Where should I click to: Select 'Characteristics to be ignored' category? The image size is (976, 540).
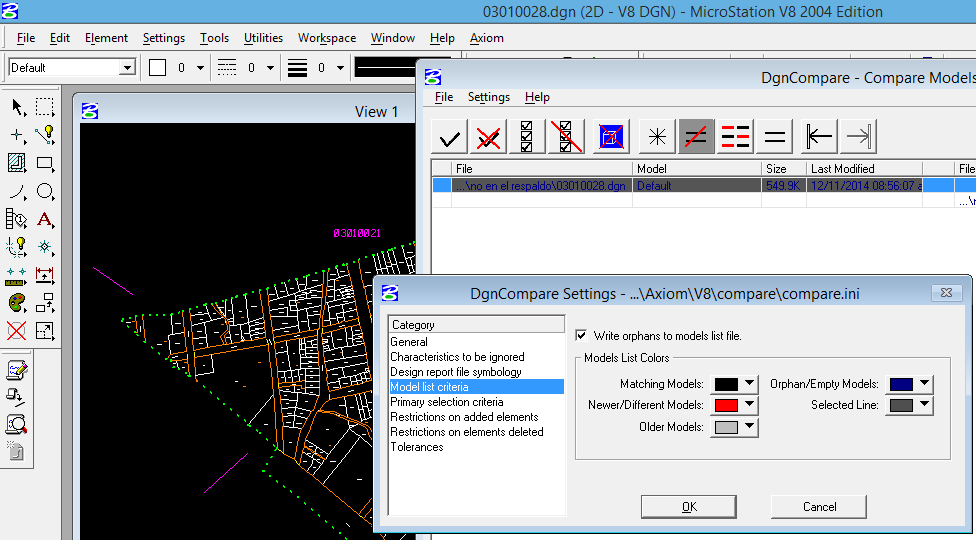(x=458, y=357)
